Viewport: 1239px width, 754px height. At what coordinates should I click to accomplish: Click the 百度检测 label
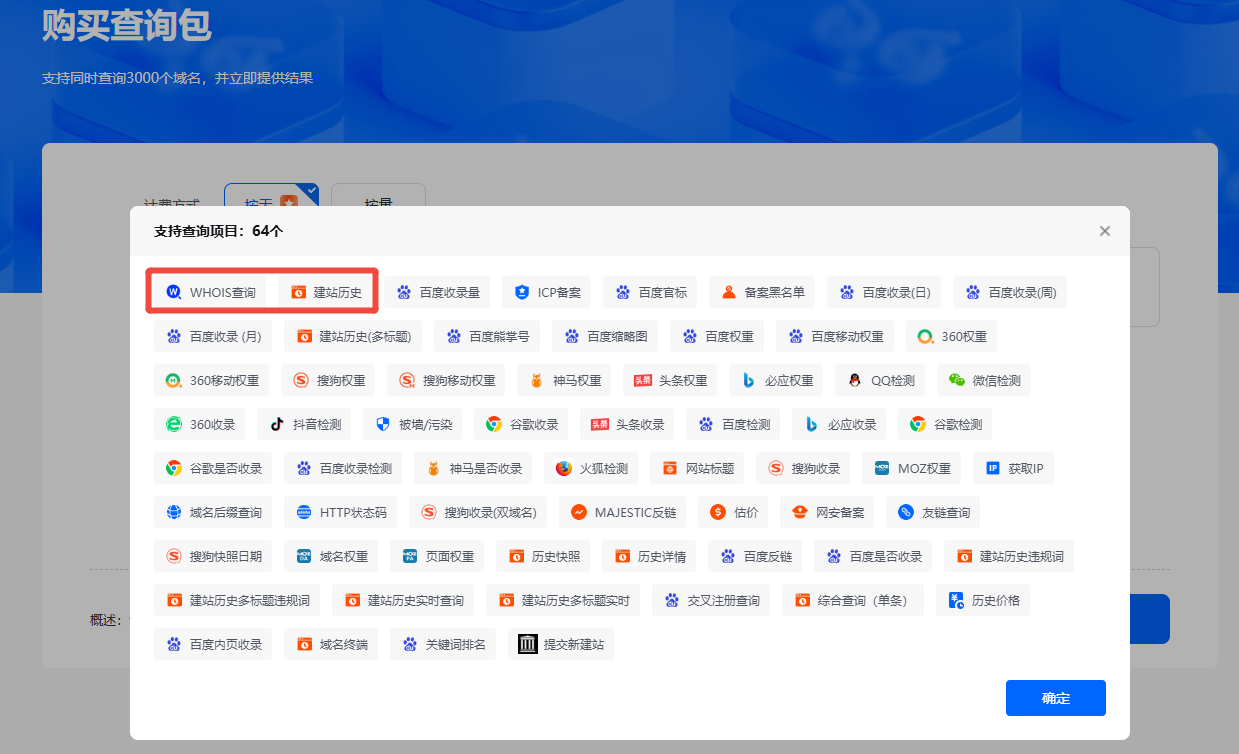tap(746, 425)
